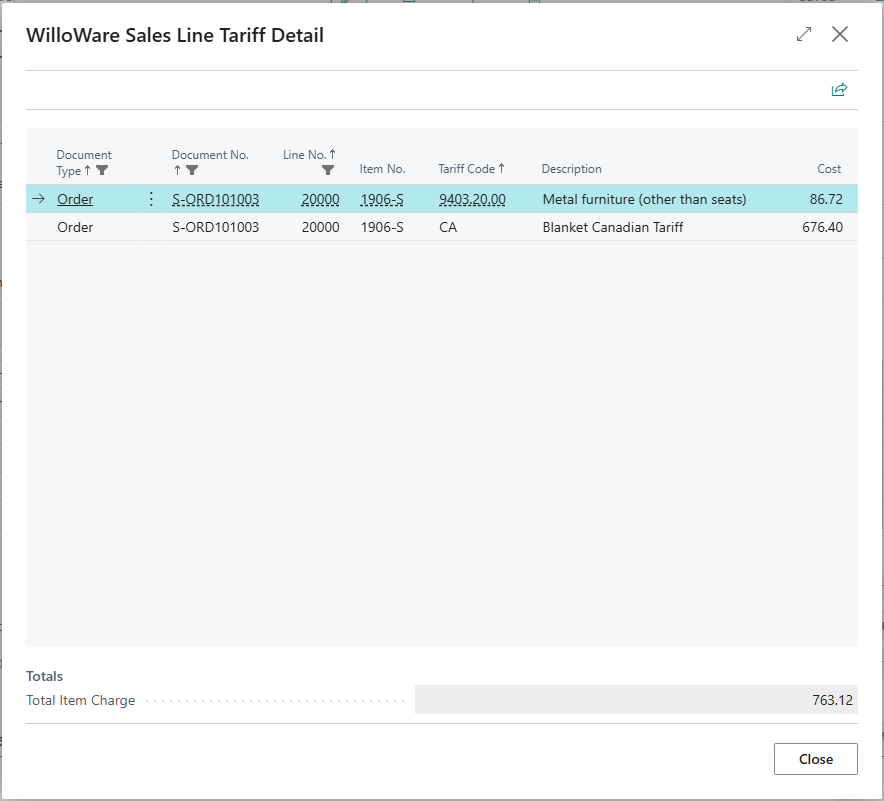The width and height of the screenshot is (884, 801).
Task: Open the row options three-dot menu
Action: pos(152,199)
